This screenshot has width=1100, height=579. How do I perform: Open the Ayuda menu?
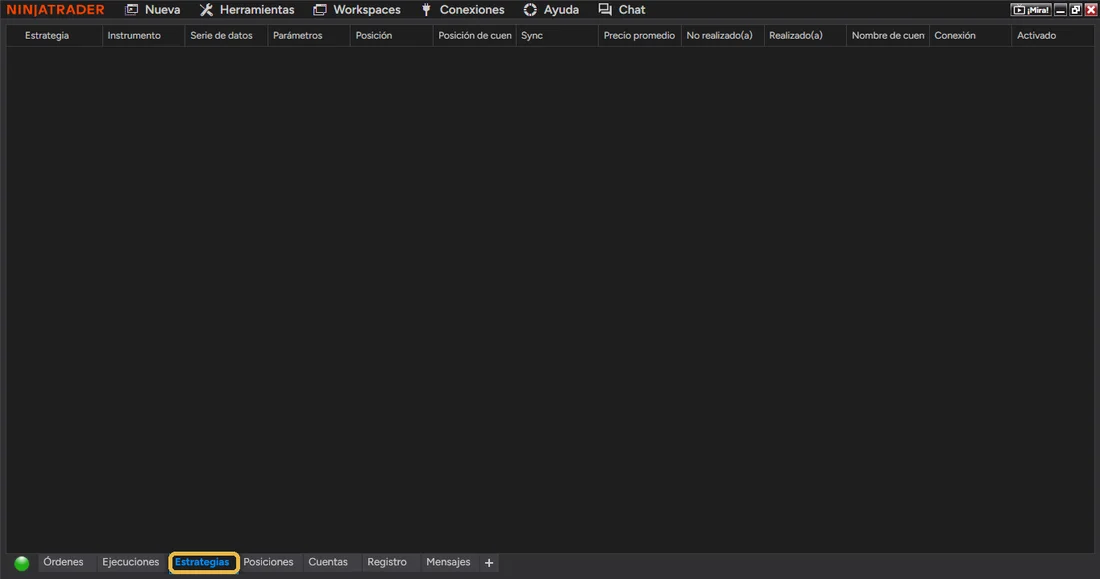[551, 10]
